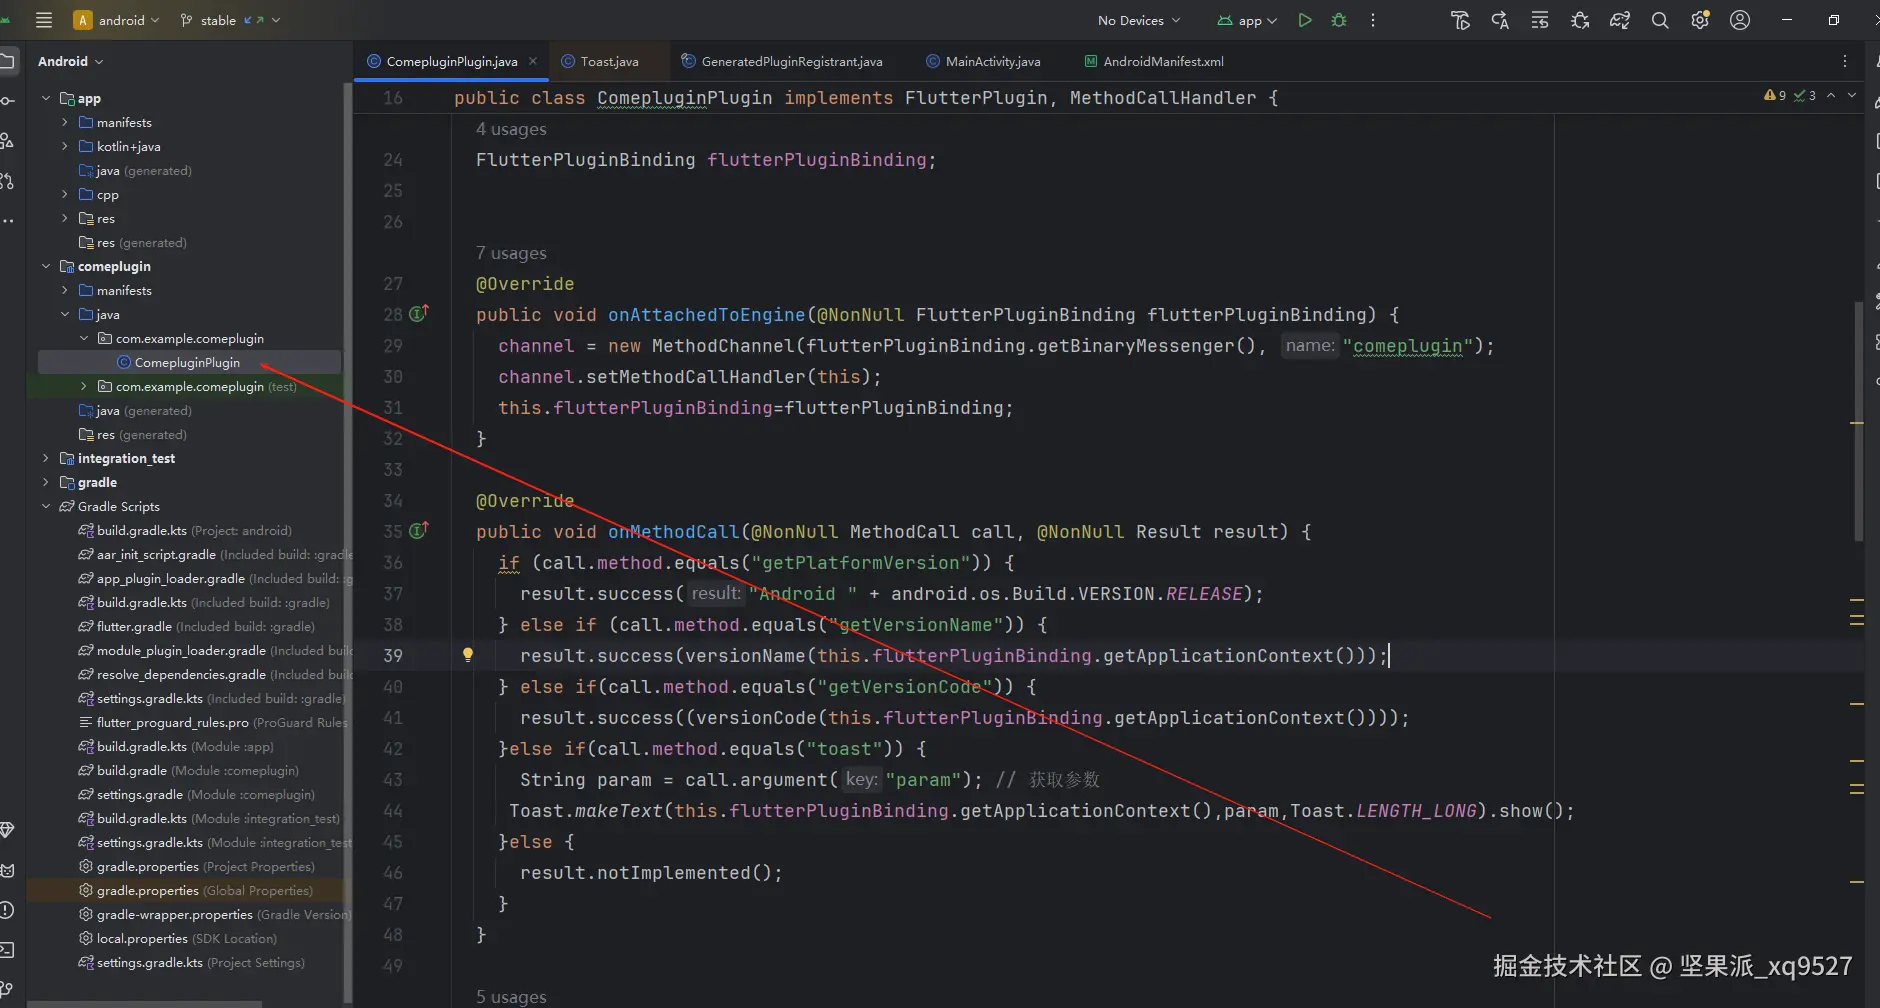Open flutter_proguard_rules.pro file
The image size is (1880, 1008).
[x=214, y=722]
